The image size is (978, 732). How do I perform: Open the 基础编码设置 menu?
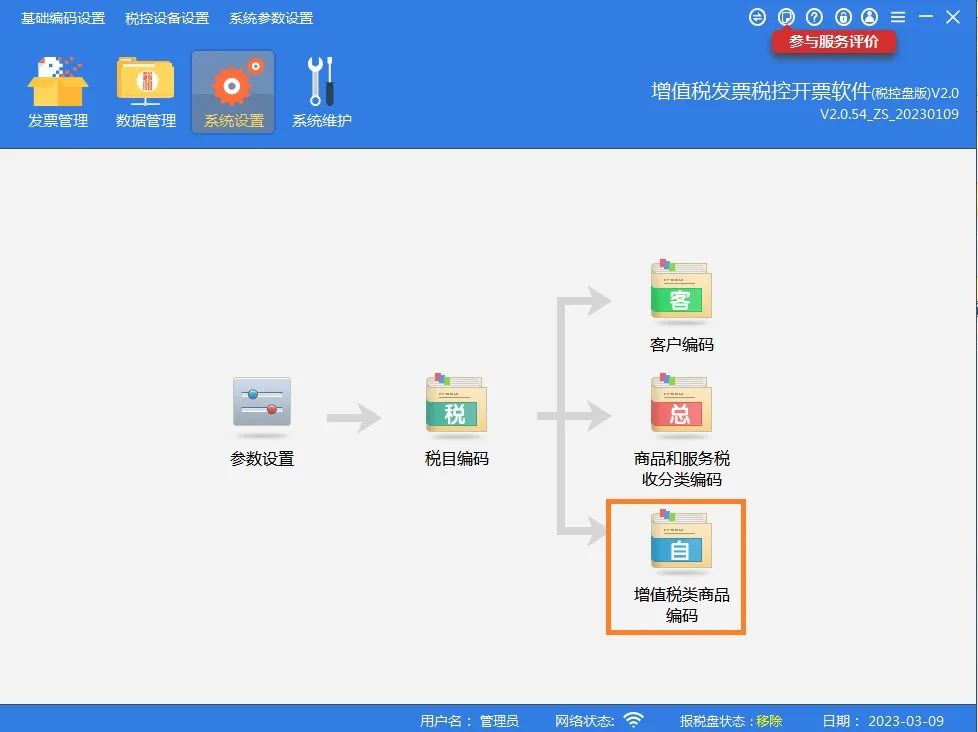63,18
